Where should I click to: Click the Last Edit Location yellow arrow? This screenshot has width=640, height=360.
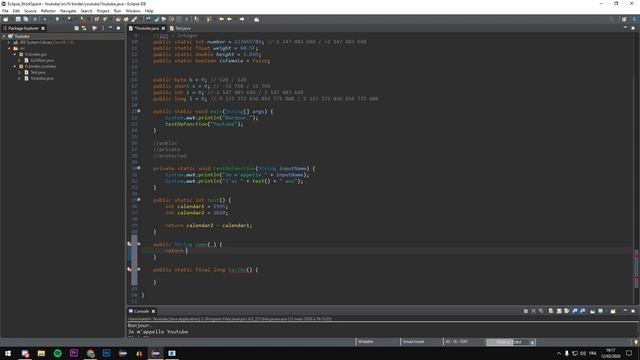click(x=222, y=19)
